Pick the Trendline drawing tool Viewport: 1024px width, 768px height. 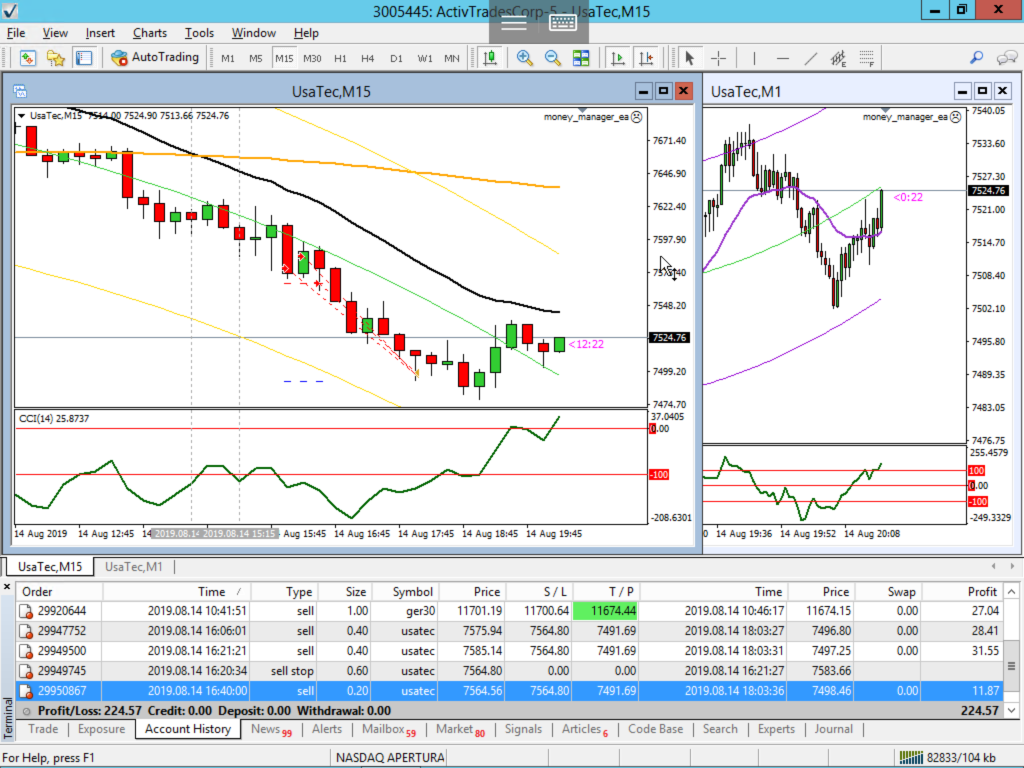810,58
